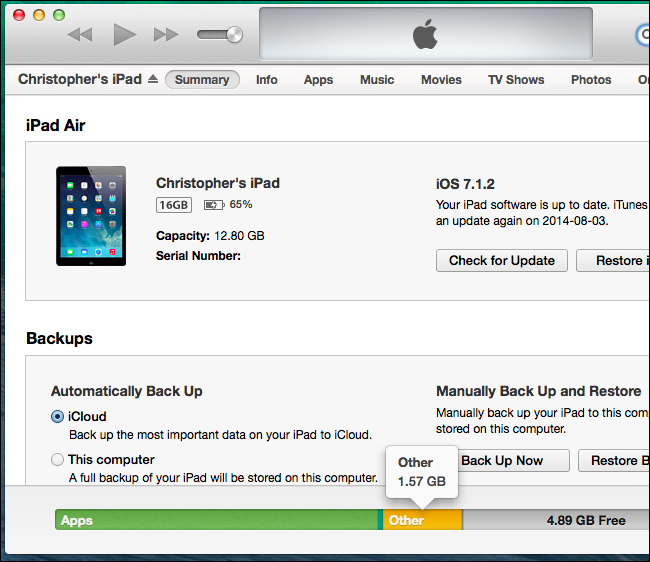The height and width of the screenshot is (562, 650).
Task: Click the 16GB capacity badge
Action: [x=174, y=205]
